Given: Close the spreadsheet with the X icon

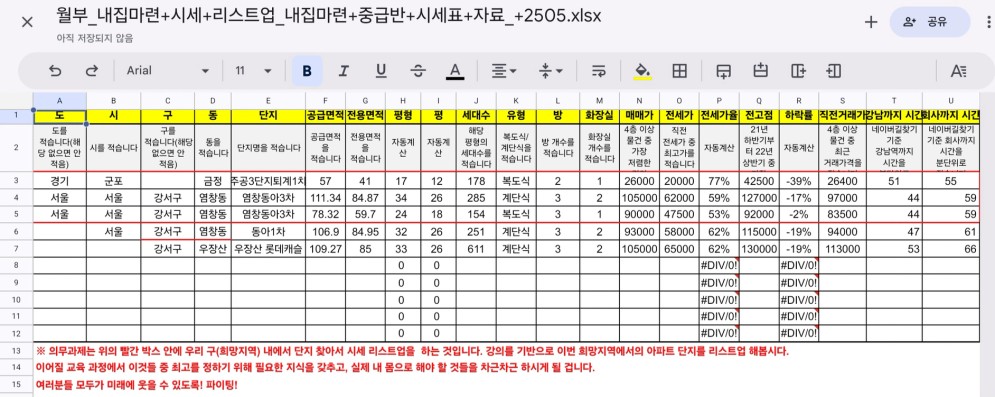Looking at the screenshot, I should pos(27,22).
